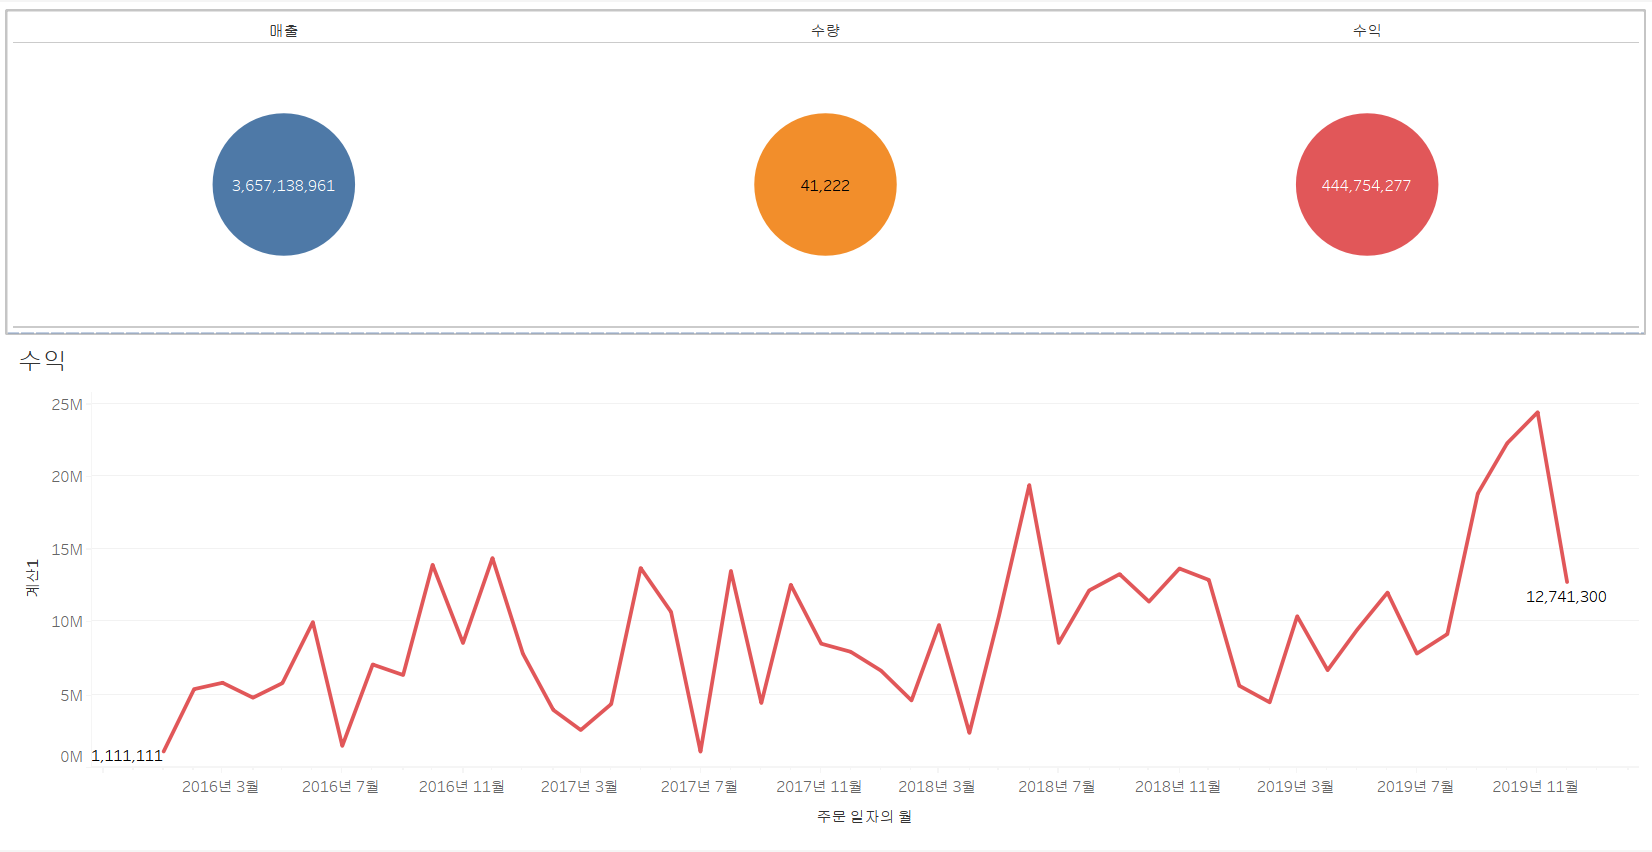This screenshot has height=852, width=1652.
Task: Click the 주문 일자의 월 axis title
Action: tap(865, 817)
